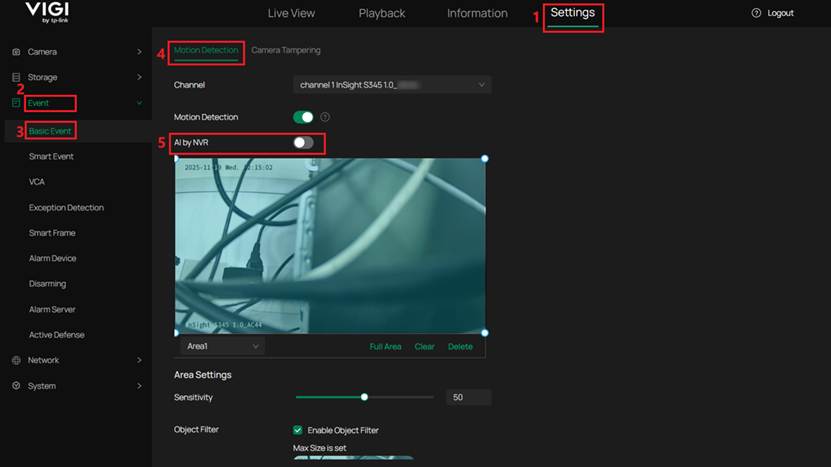Expand the Camera section chevron
Screen dimensions: 831x467
tap(139, 52)
